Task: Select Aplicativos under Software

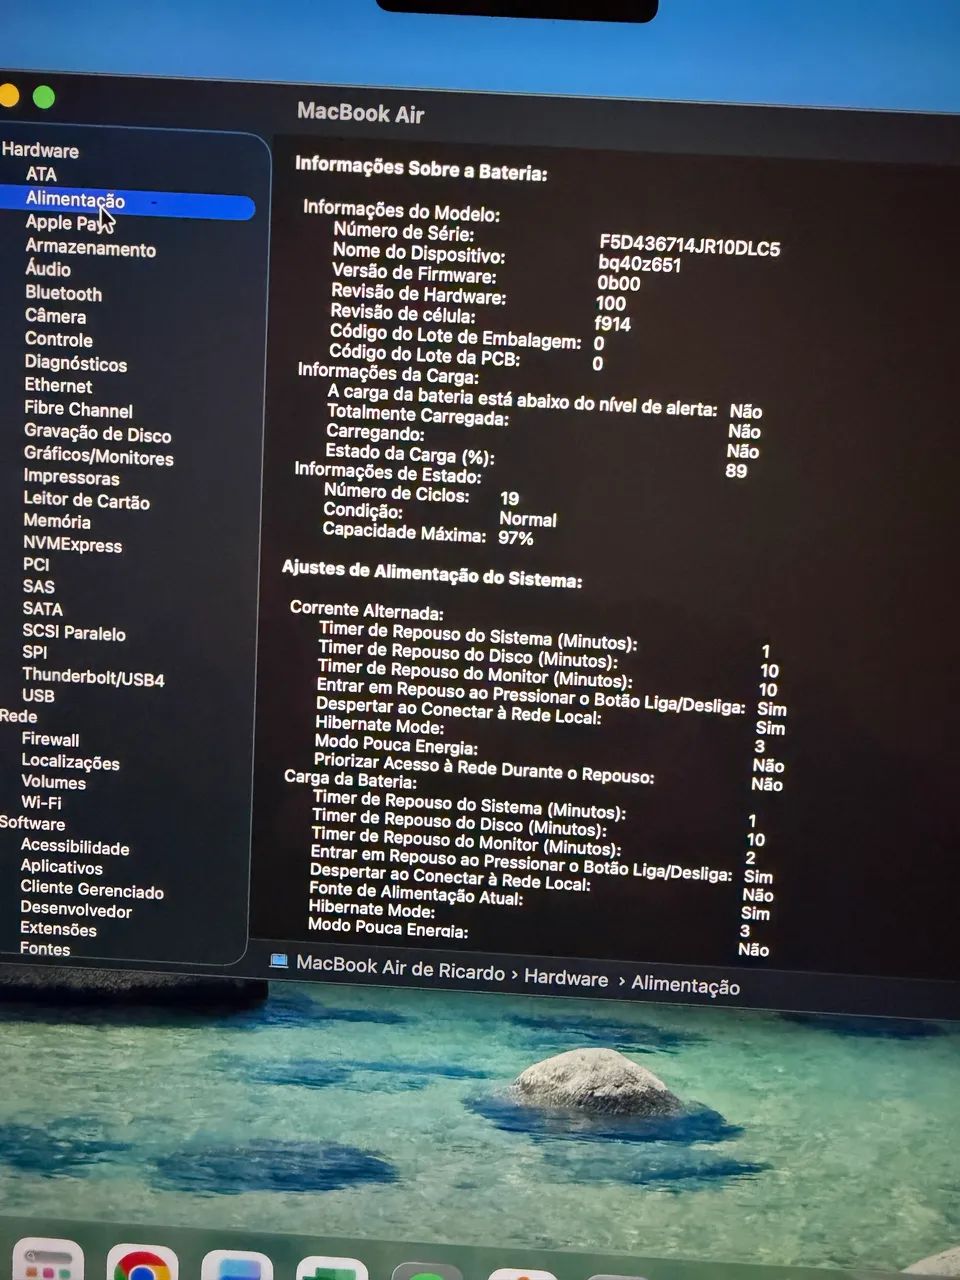Action: (61, 868)
